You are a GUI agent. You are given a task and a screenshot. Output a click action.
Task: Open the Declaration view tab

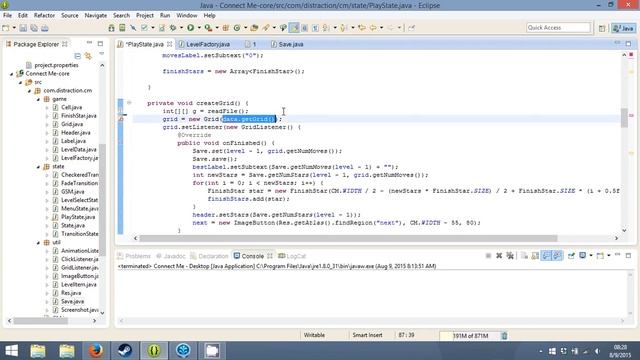[209, 256]
